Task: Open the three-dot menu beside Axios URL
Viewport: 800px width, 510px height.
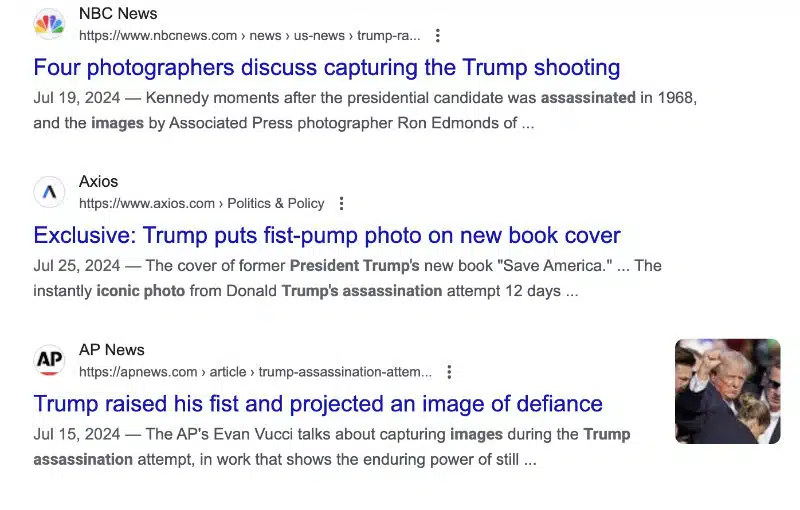Action: pyautogui.click(x=341, y=203)
